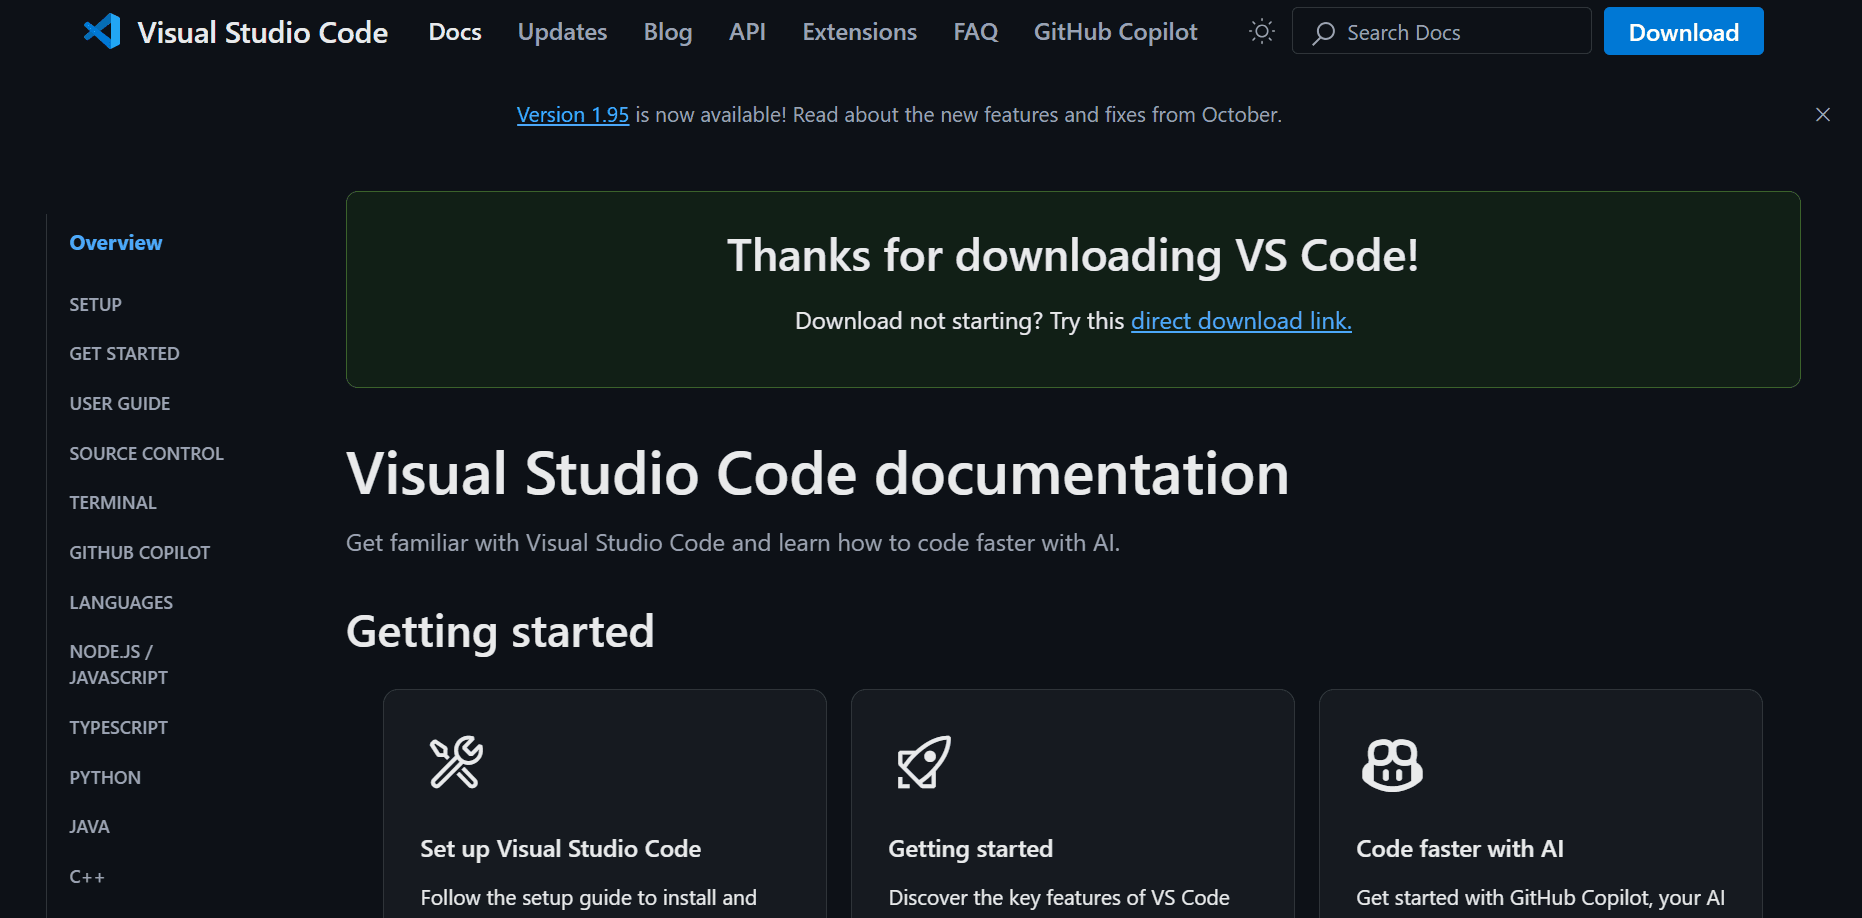Image resolution: width=1862 pixels, height=918 pixels.
Task: Expand the TYPESCRIPT sidebar section
Action: click(x=118, y=728)
